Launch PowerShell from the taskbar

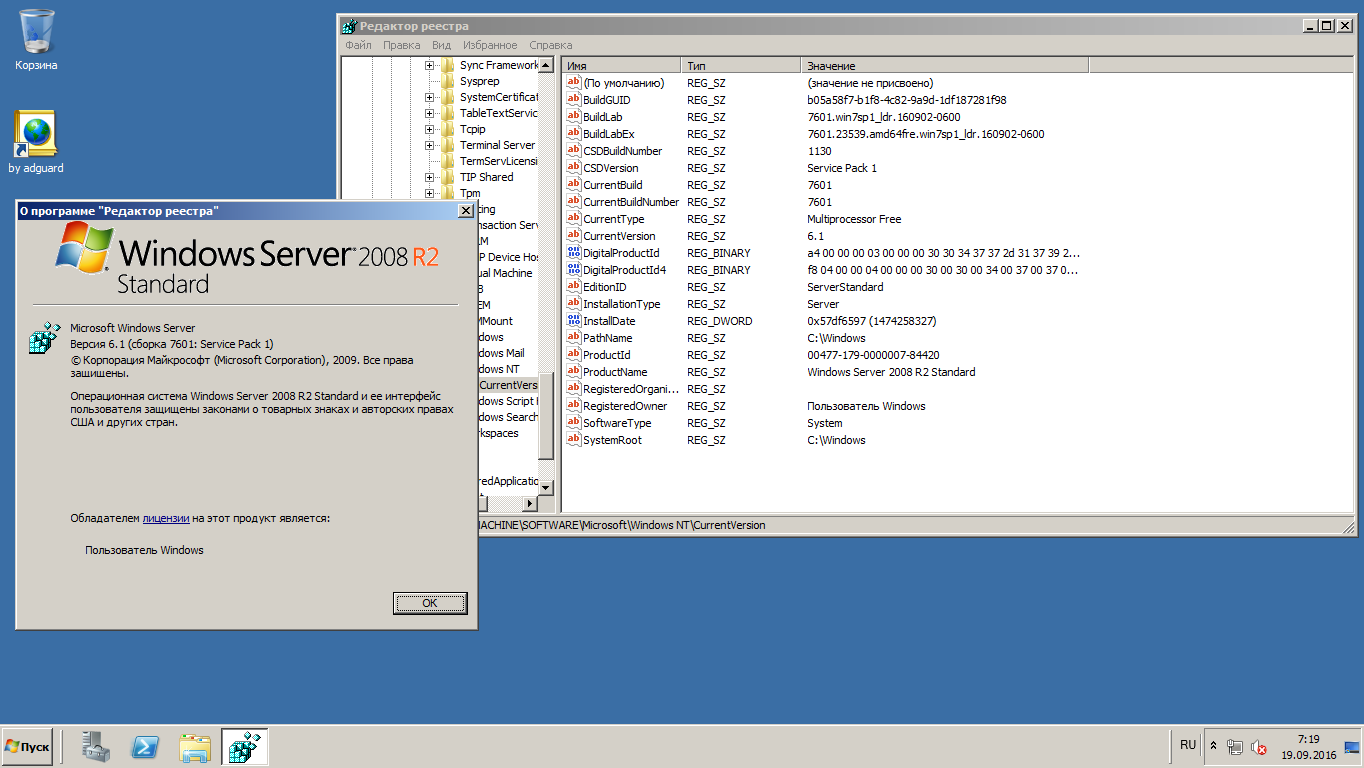pyautogui.click(x=146, y=747)
